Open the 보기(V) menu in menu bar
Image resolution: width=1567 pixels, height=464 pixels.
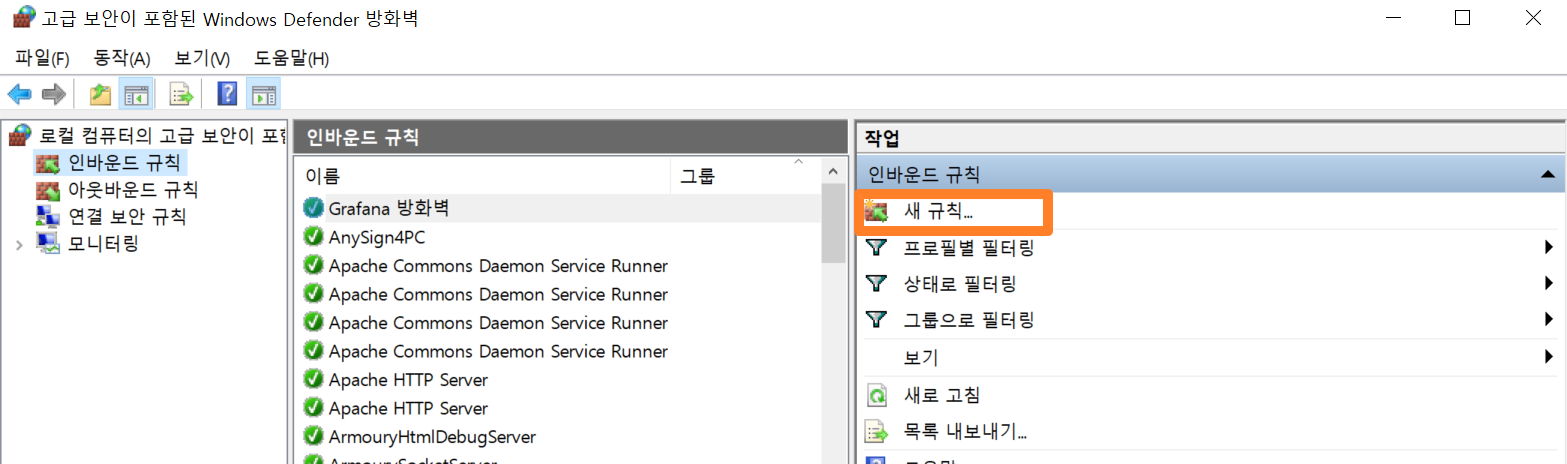coord(202,59)
